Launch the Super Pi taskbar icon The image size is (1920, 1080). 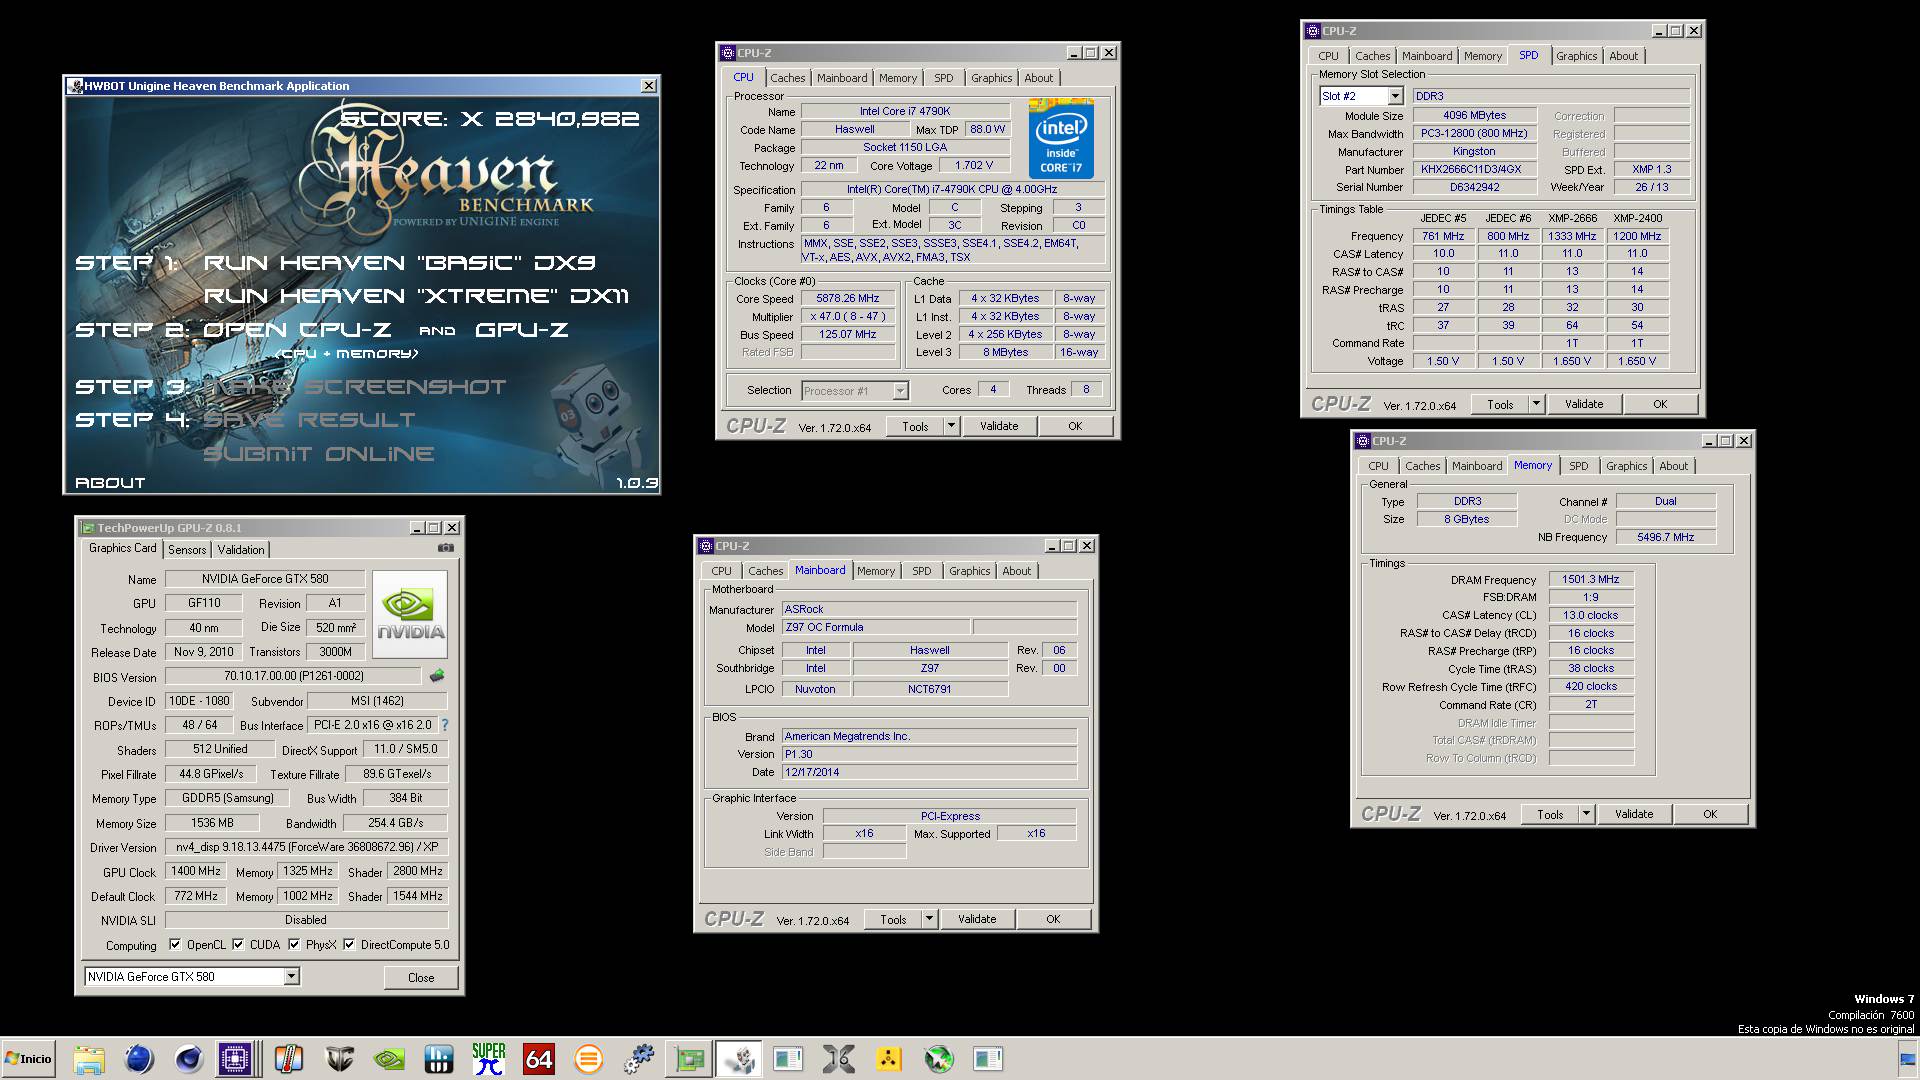(x=489, y=1059)
